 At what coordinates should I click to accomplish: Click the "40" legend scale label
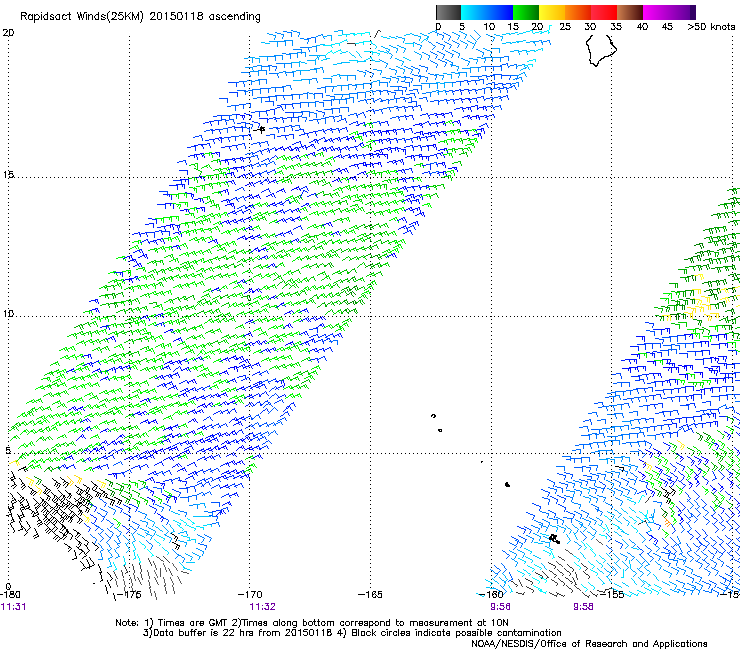pos(642,27)
